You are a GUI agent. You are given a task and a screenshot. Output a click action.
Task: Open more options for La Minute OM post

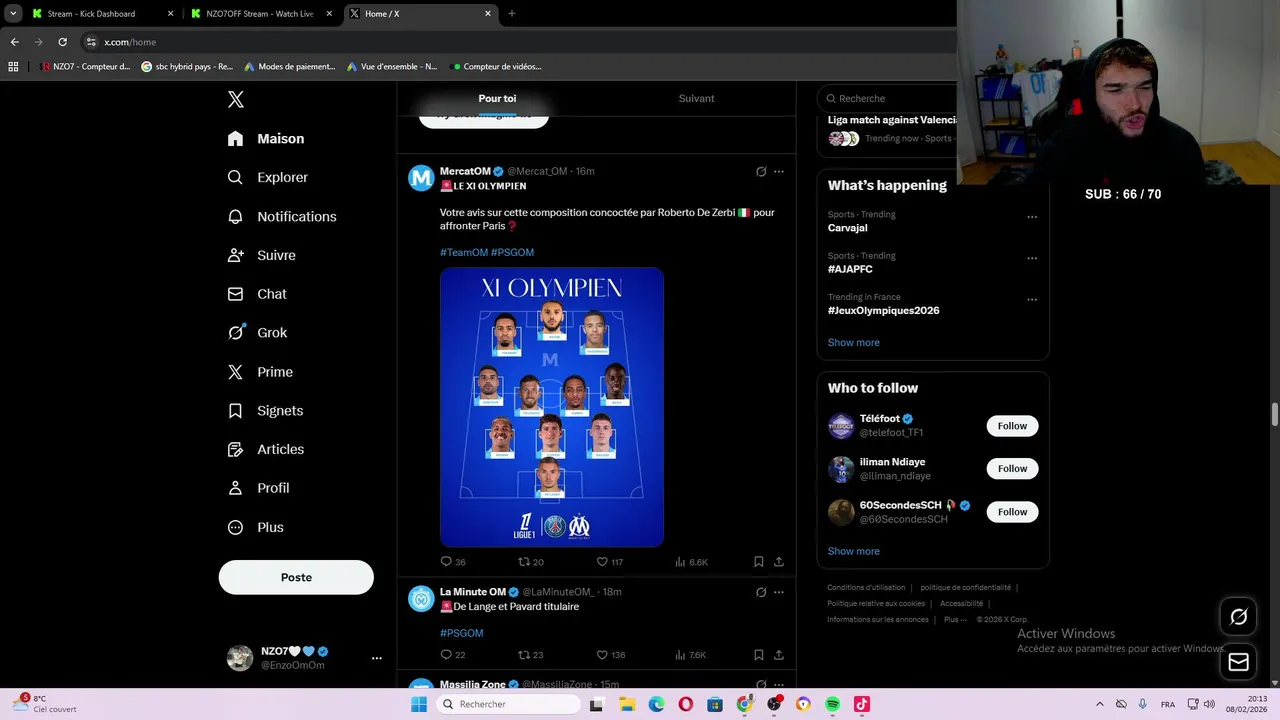tap(779, 592)
